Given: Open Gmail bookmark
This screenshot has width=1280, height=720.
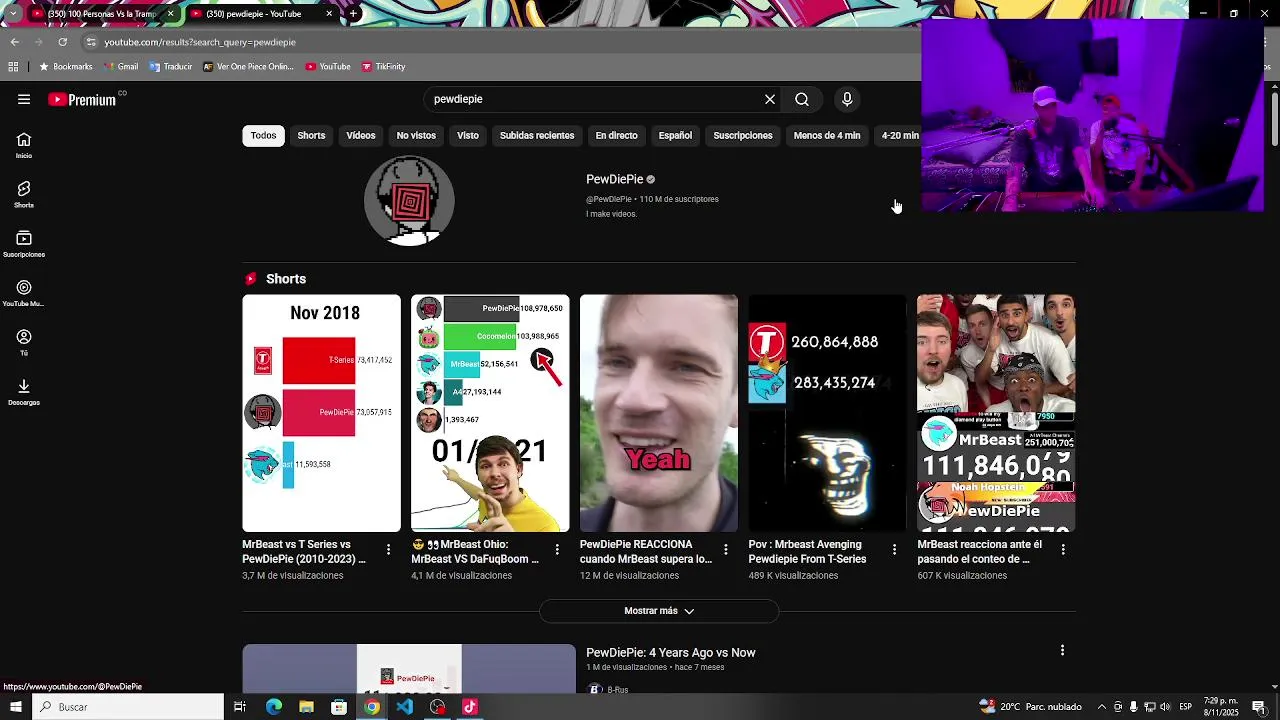Looking at the screenshot, I should click(x=120, y=67).
